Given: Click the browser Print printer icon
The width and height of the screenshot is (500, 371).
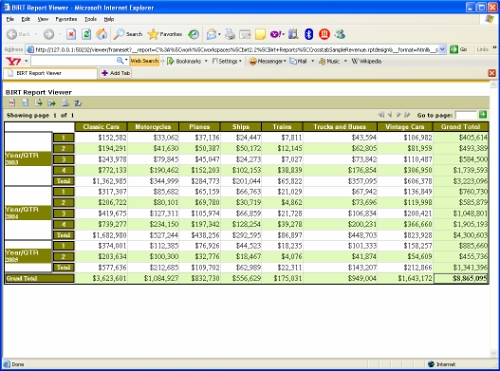Looking at the screenshot, I should (230, 34).
